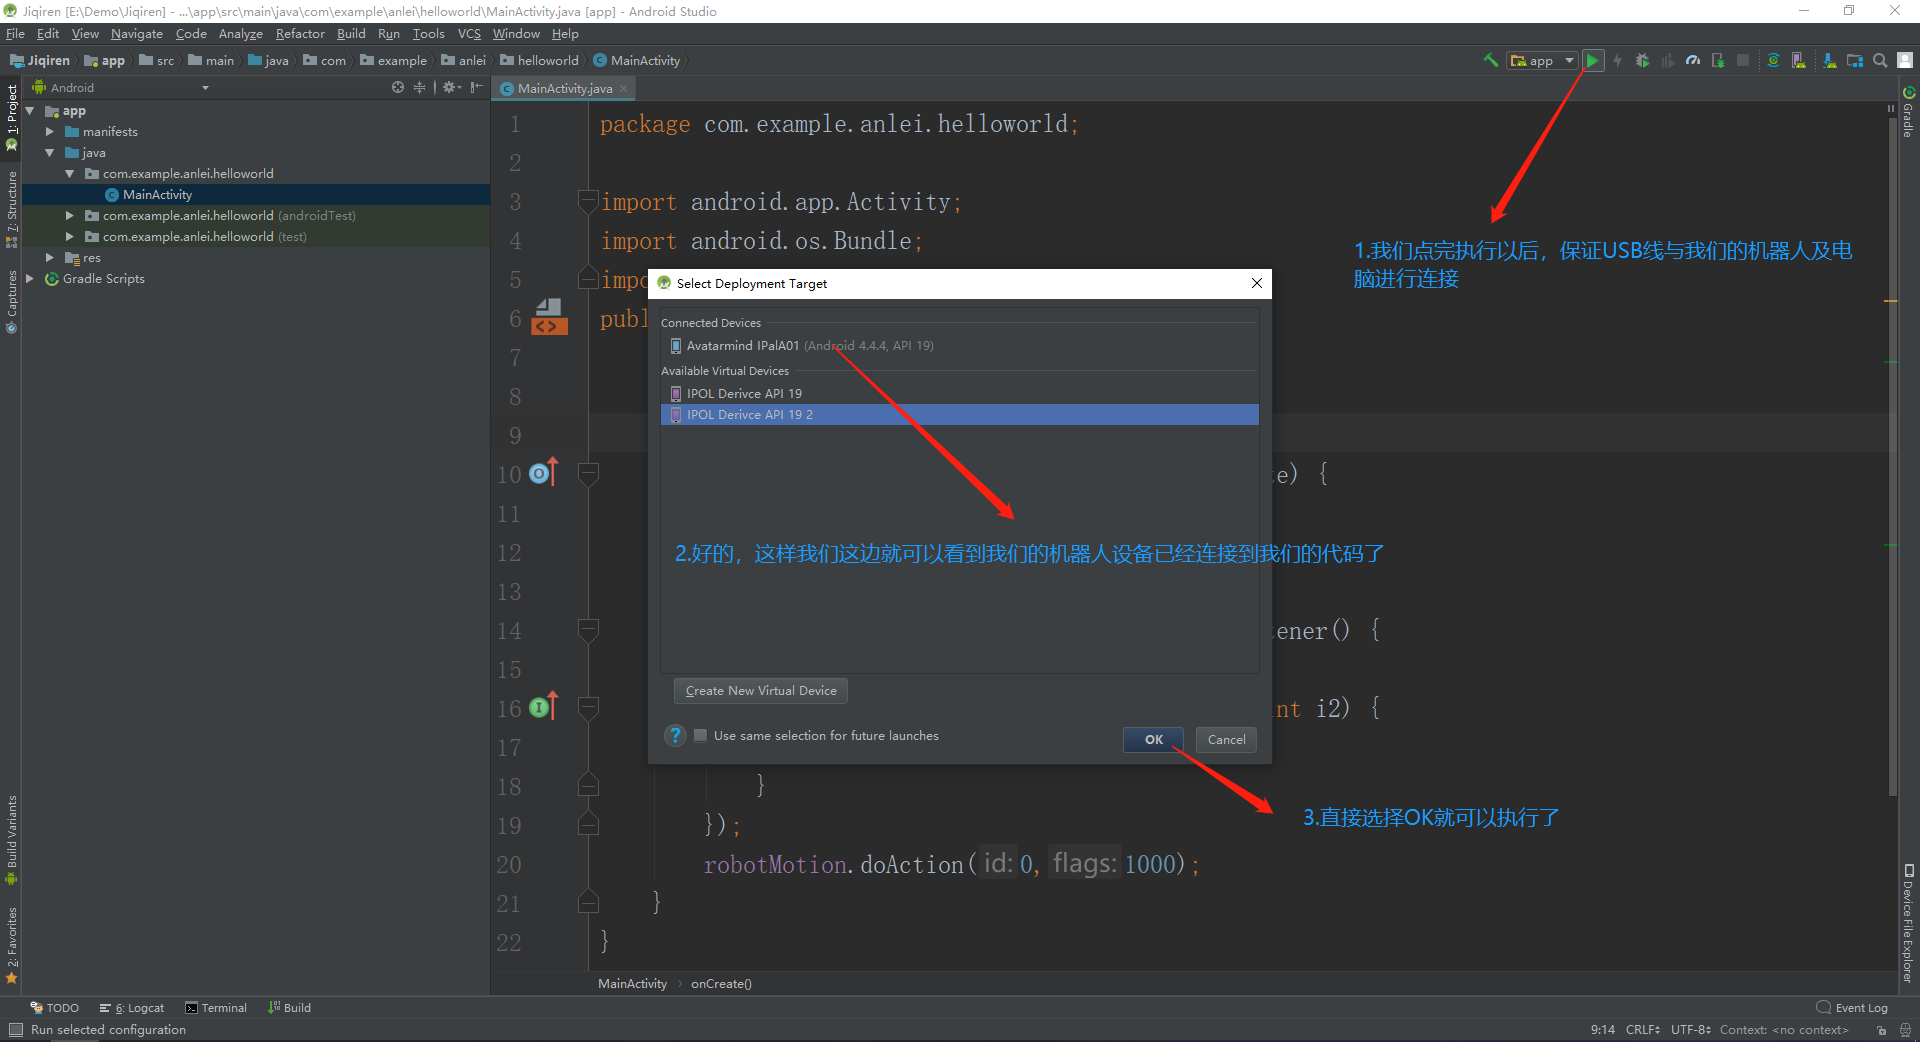Expand the helloworld (androidTest) package
This screenshot has width=1920, height=1042.
70,216
